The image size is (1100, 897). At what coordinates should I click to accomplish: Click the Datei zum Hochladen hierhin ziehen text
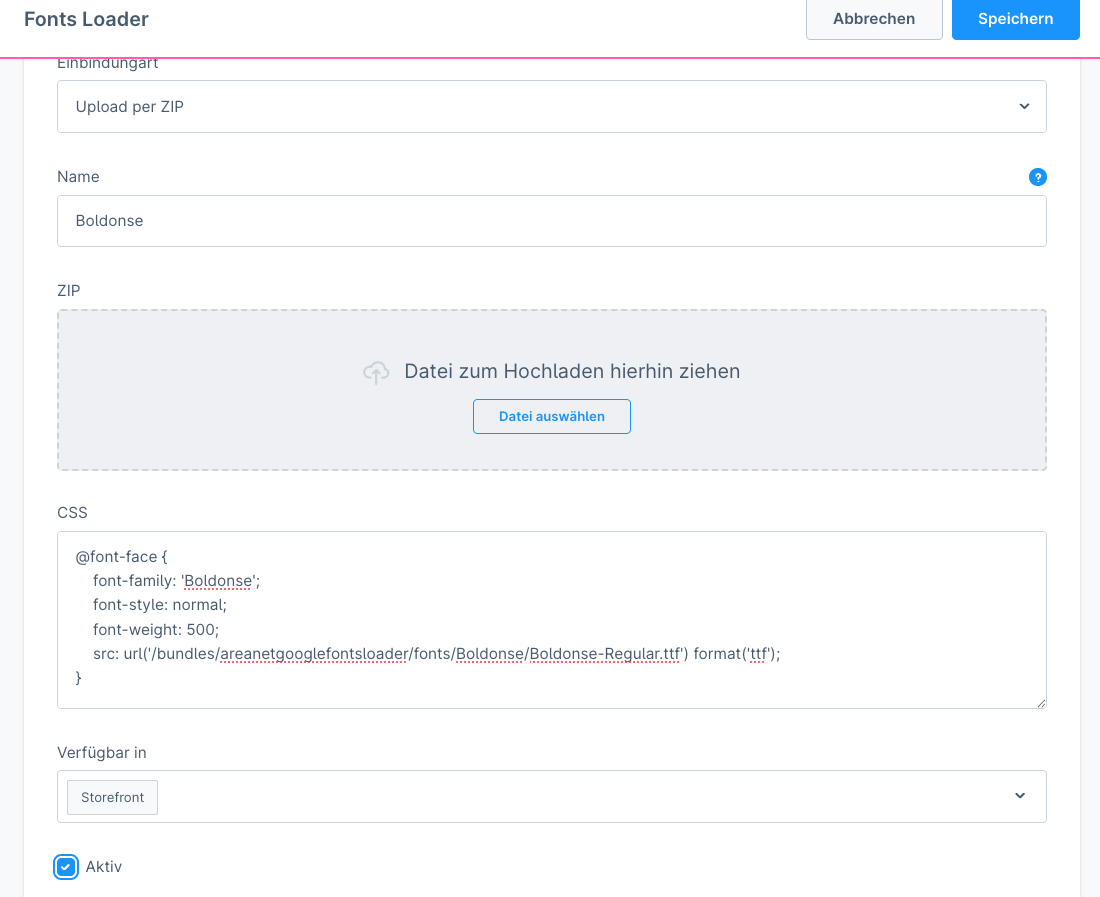(571, 371)
